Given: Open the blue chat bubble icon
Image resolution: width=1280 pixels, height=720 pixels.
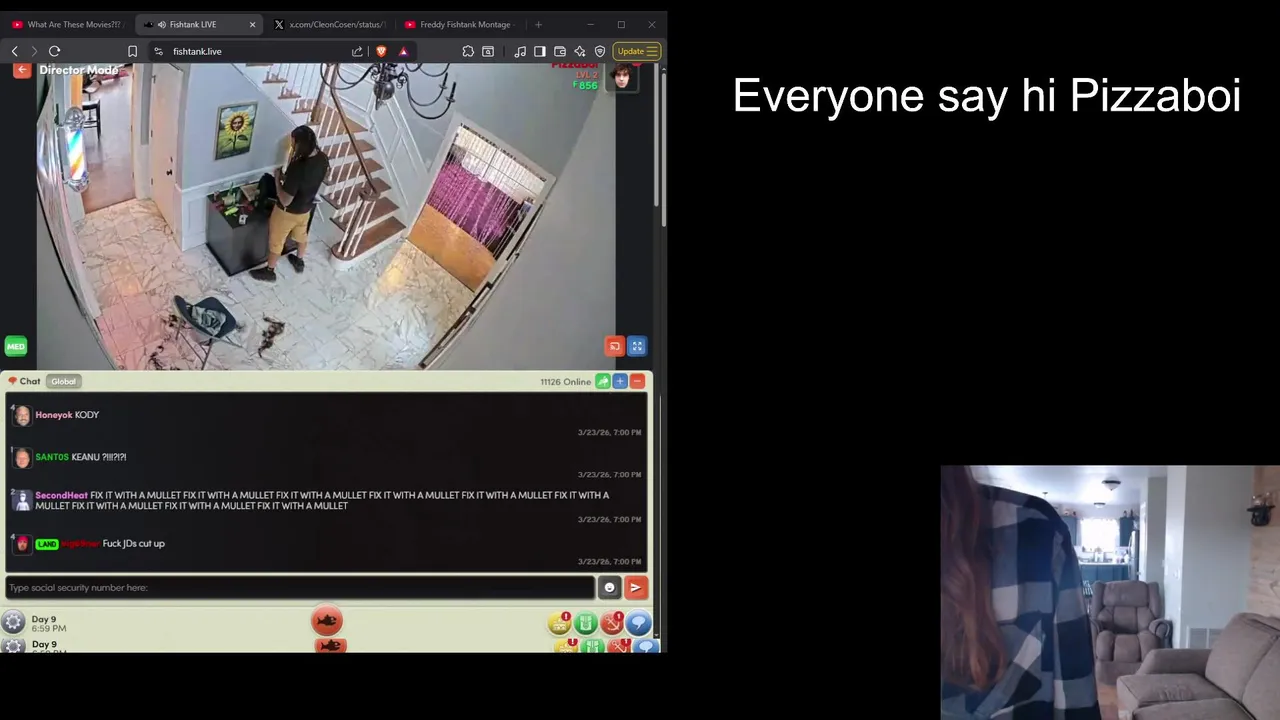Looking at the screenshot, I should click(x=638, y=624).
